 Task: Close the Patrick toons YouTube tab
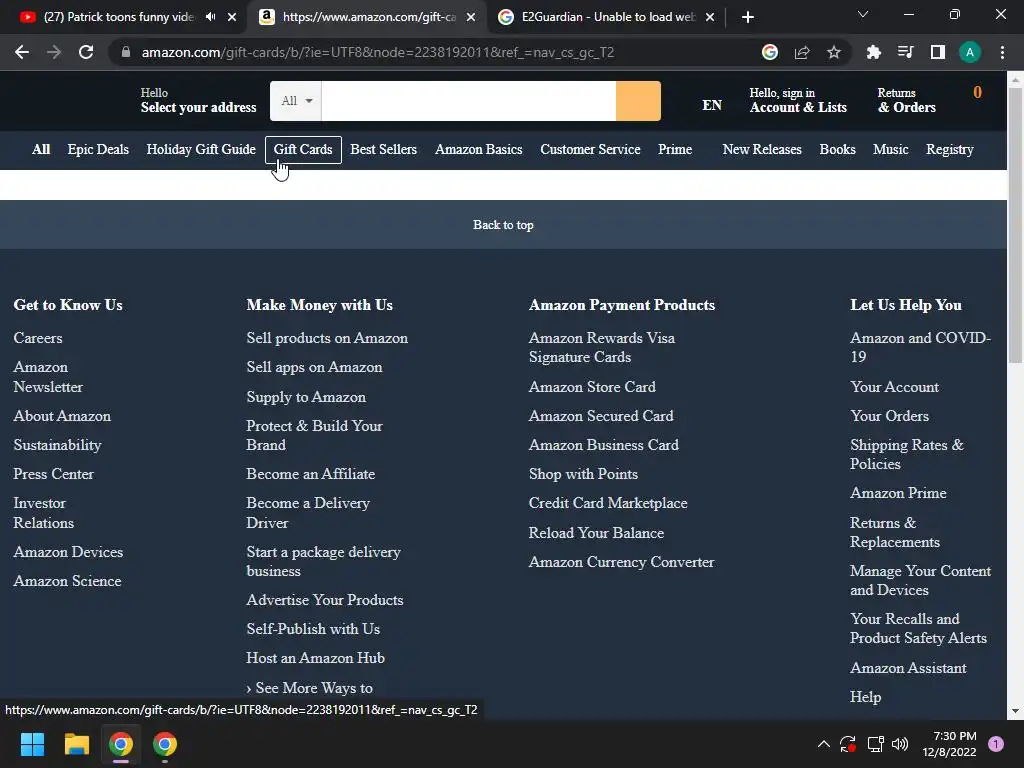pyautogui.click(x=232, y=17)
